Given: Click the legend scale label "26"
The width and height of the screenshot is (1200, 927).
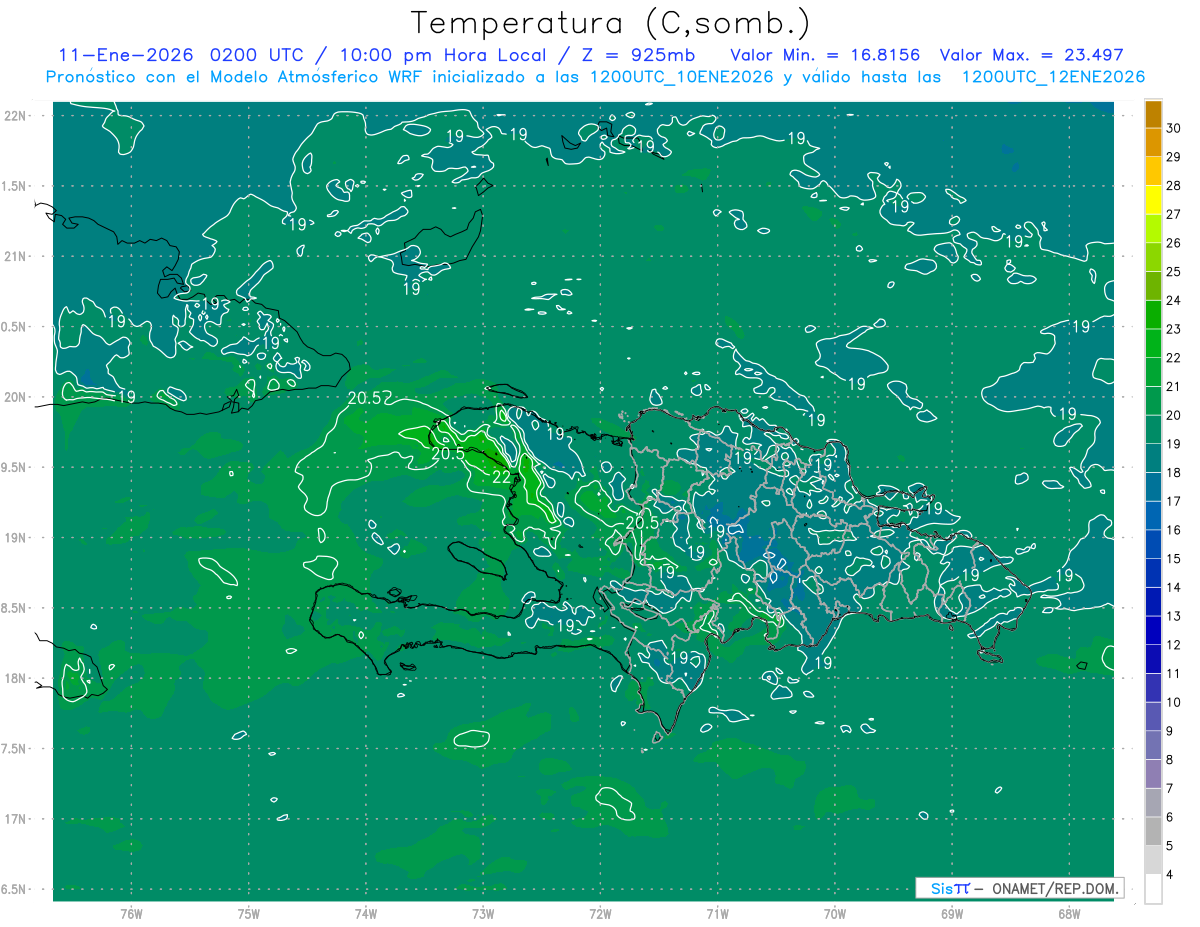Looking at the screenshot, I should pyautogui.click(x=1174, y=243).
